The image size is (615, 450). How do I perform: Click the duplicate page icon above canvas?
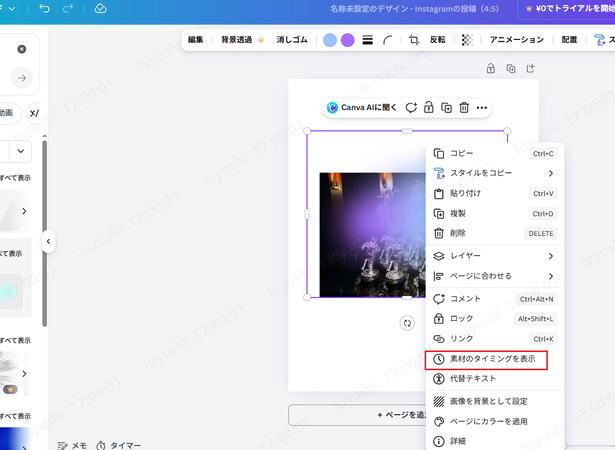click(511, 68)
